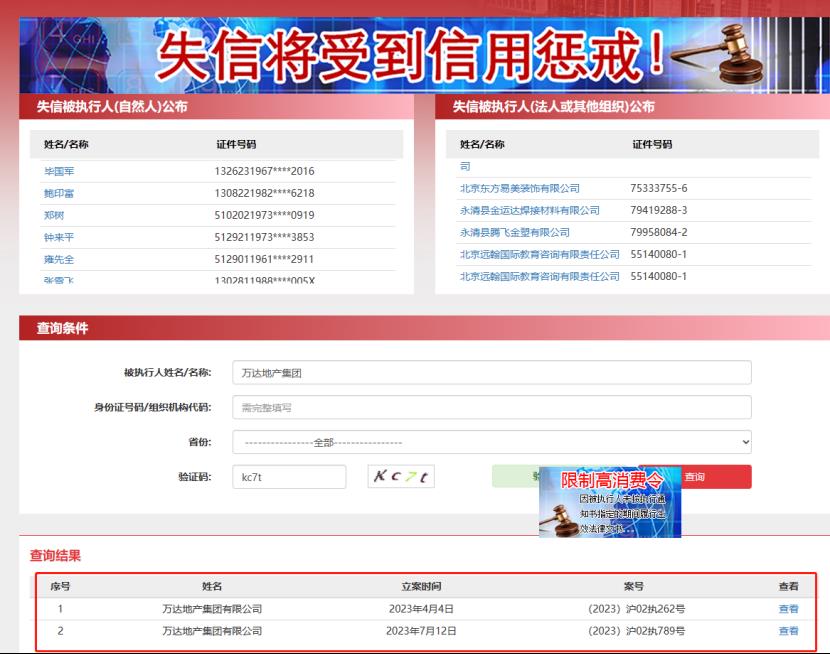Screen dimensions: 830x654
Task: Click the 案号 column header
Action: click(x=634, y=586)
